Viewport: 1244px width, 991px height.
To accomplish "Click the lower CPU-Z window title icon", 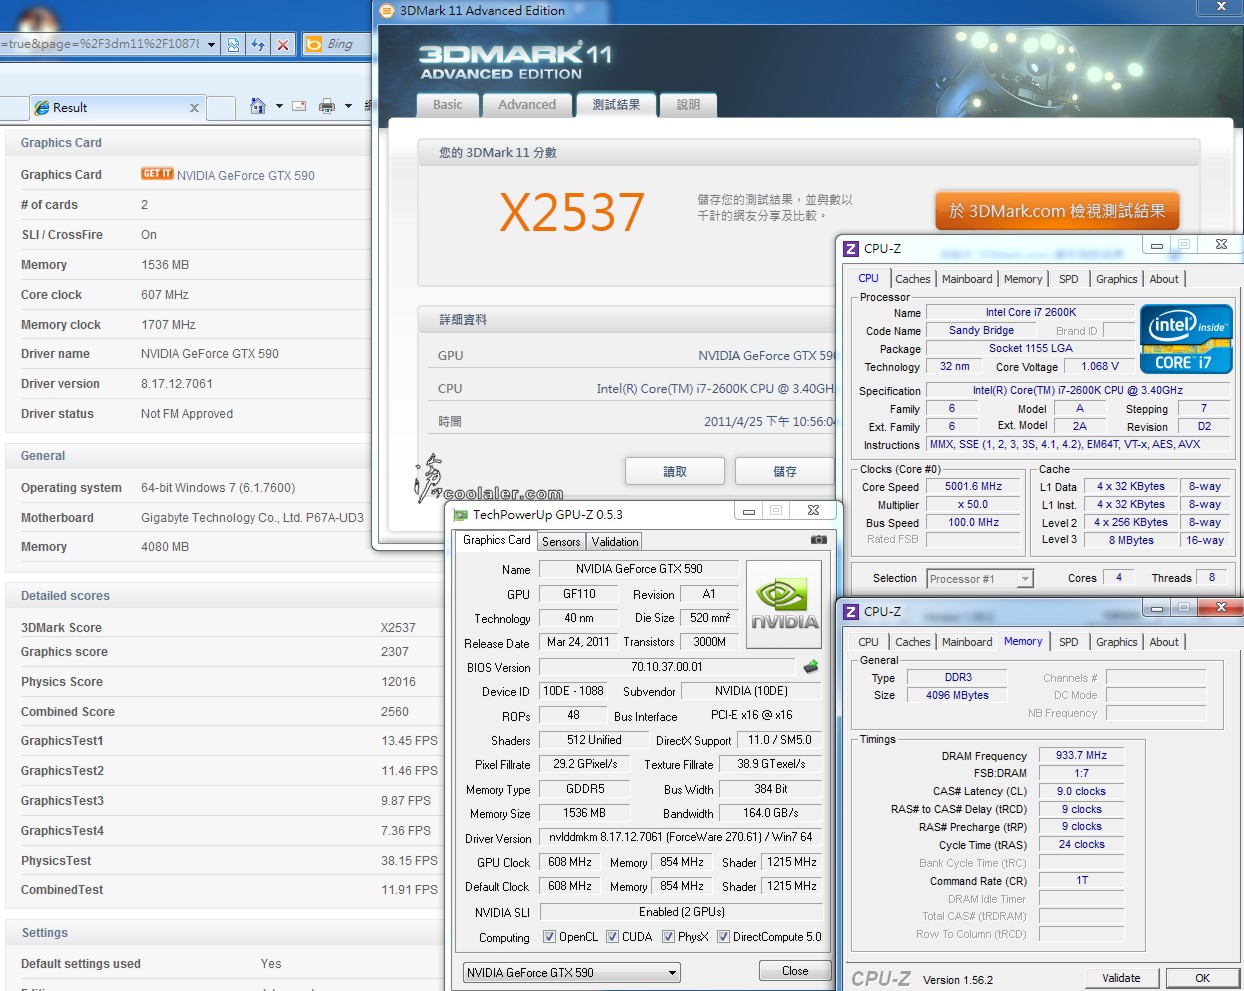I will point(851,611).
